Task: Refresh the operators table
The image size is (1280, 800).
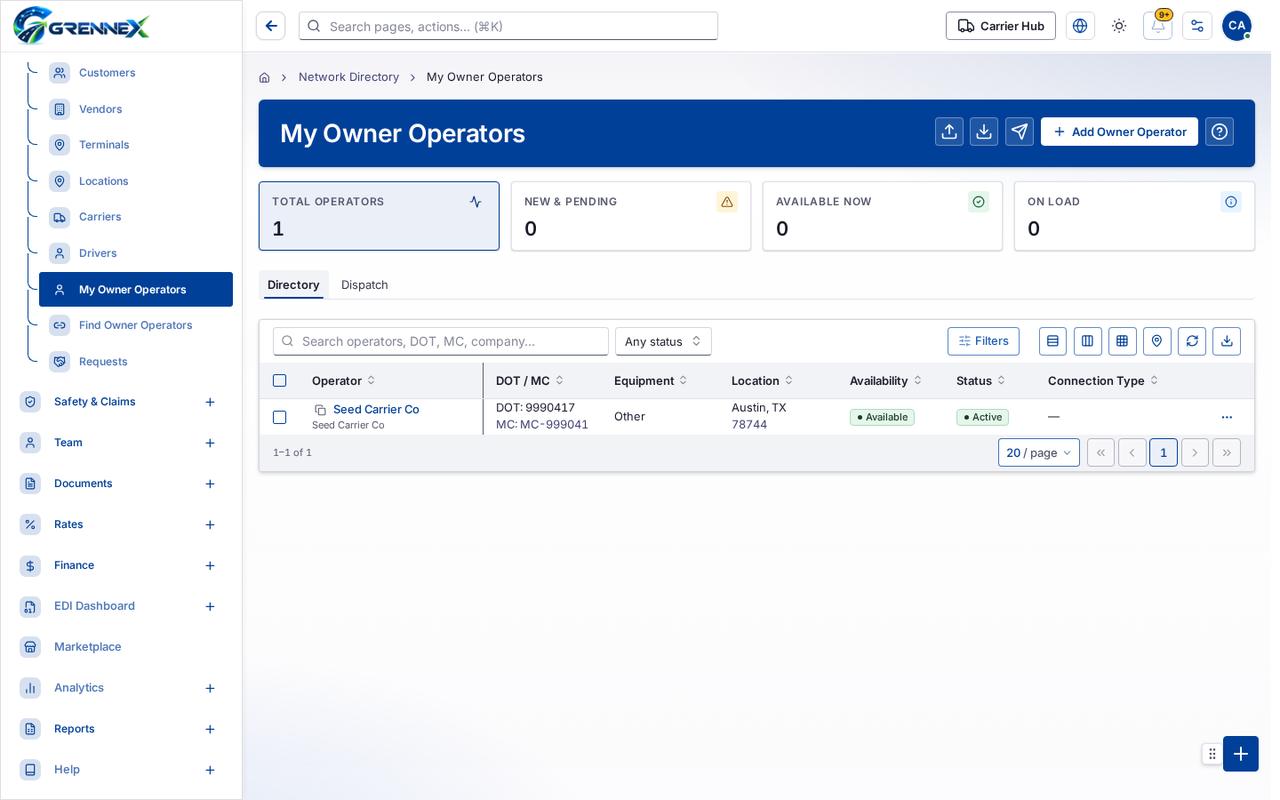Action: point(1192,341)
